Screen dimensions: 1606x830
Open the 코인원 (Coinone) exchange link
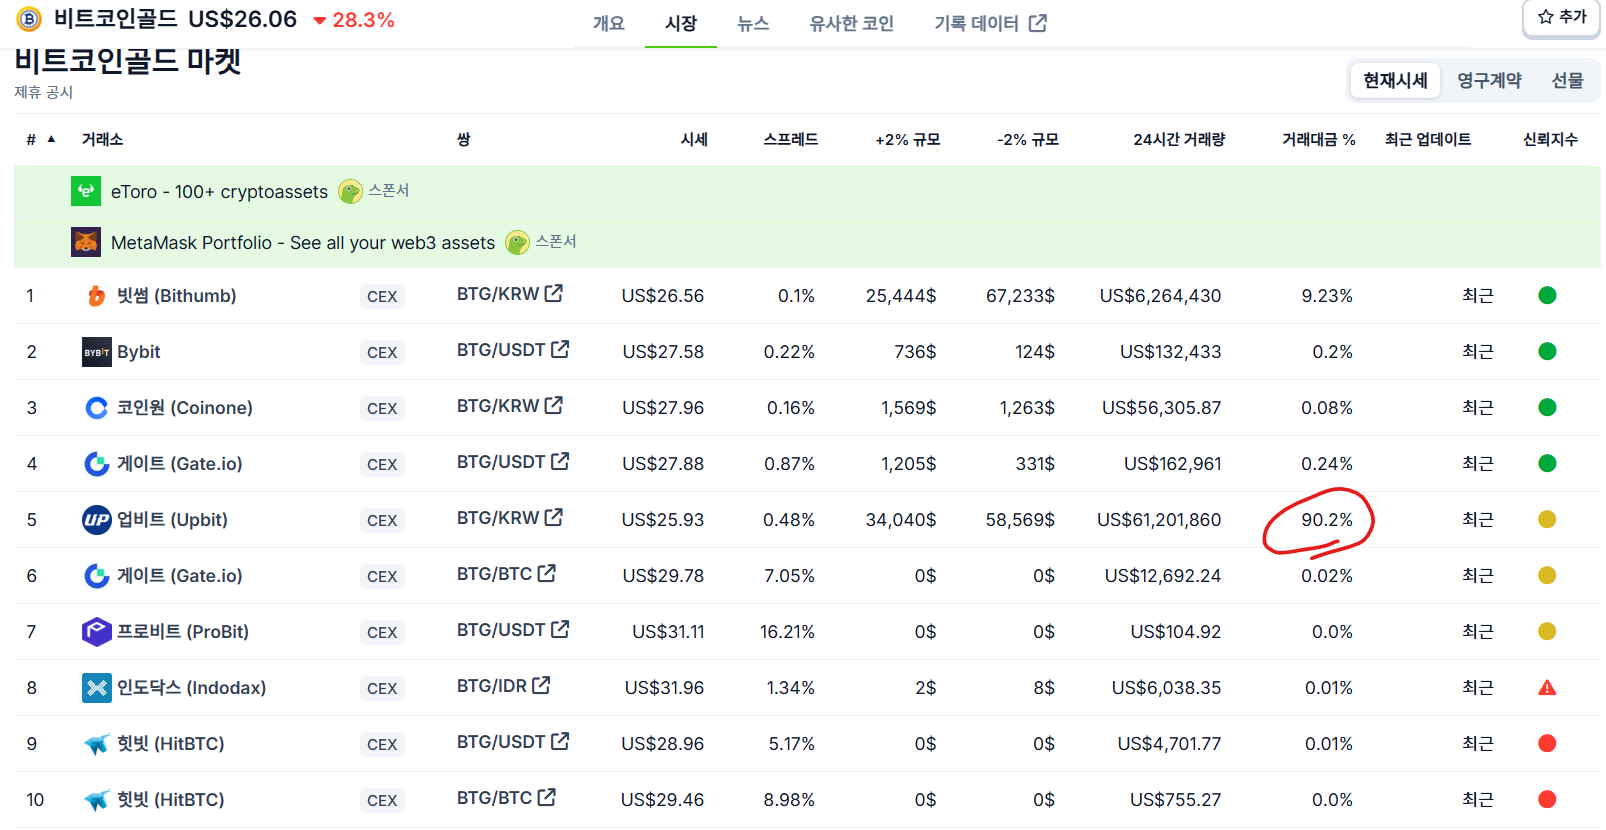[184, 408]
